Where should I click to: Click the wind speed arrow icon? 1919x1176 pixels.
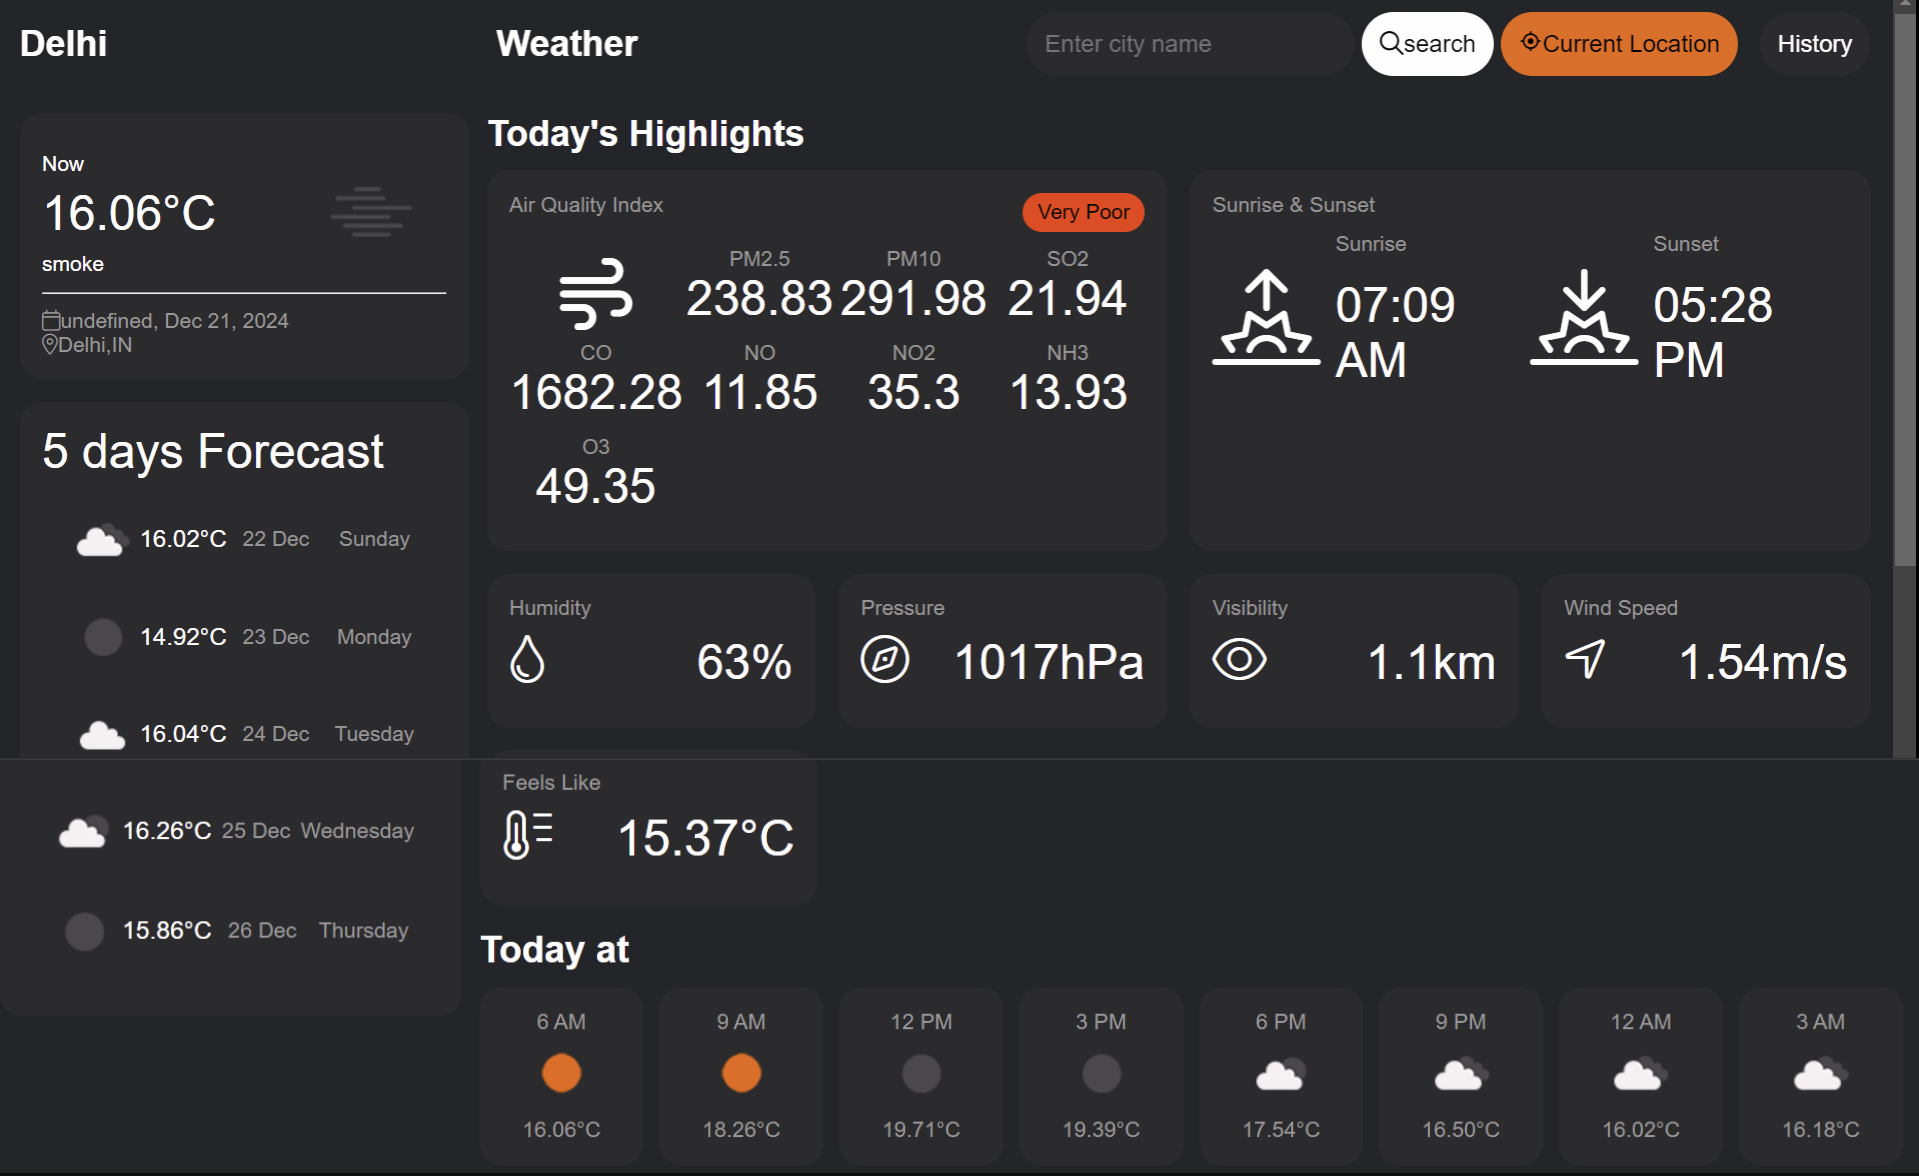[x=1586, y=660]
